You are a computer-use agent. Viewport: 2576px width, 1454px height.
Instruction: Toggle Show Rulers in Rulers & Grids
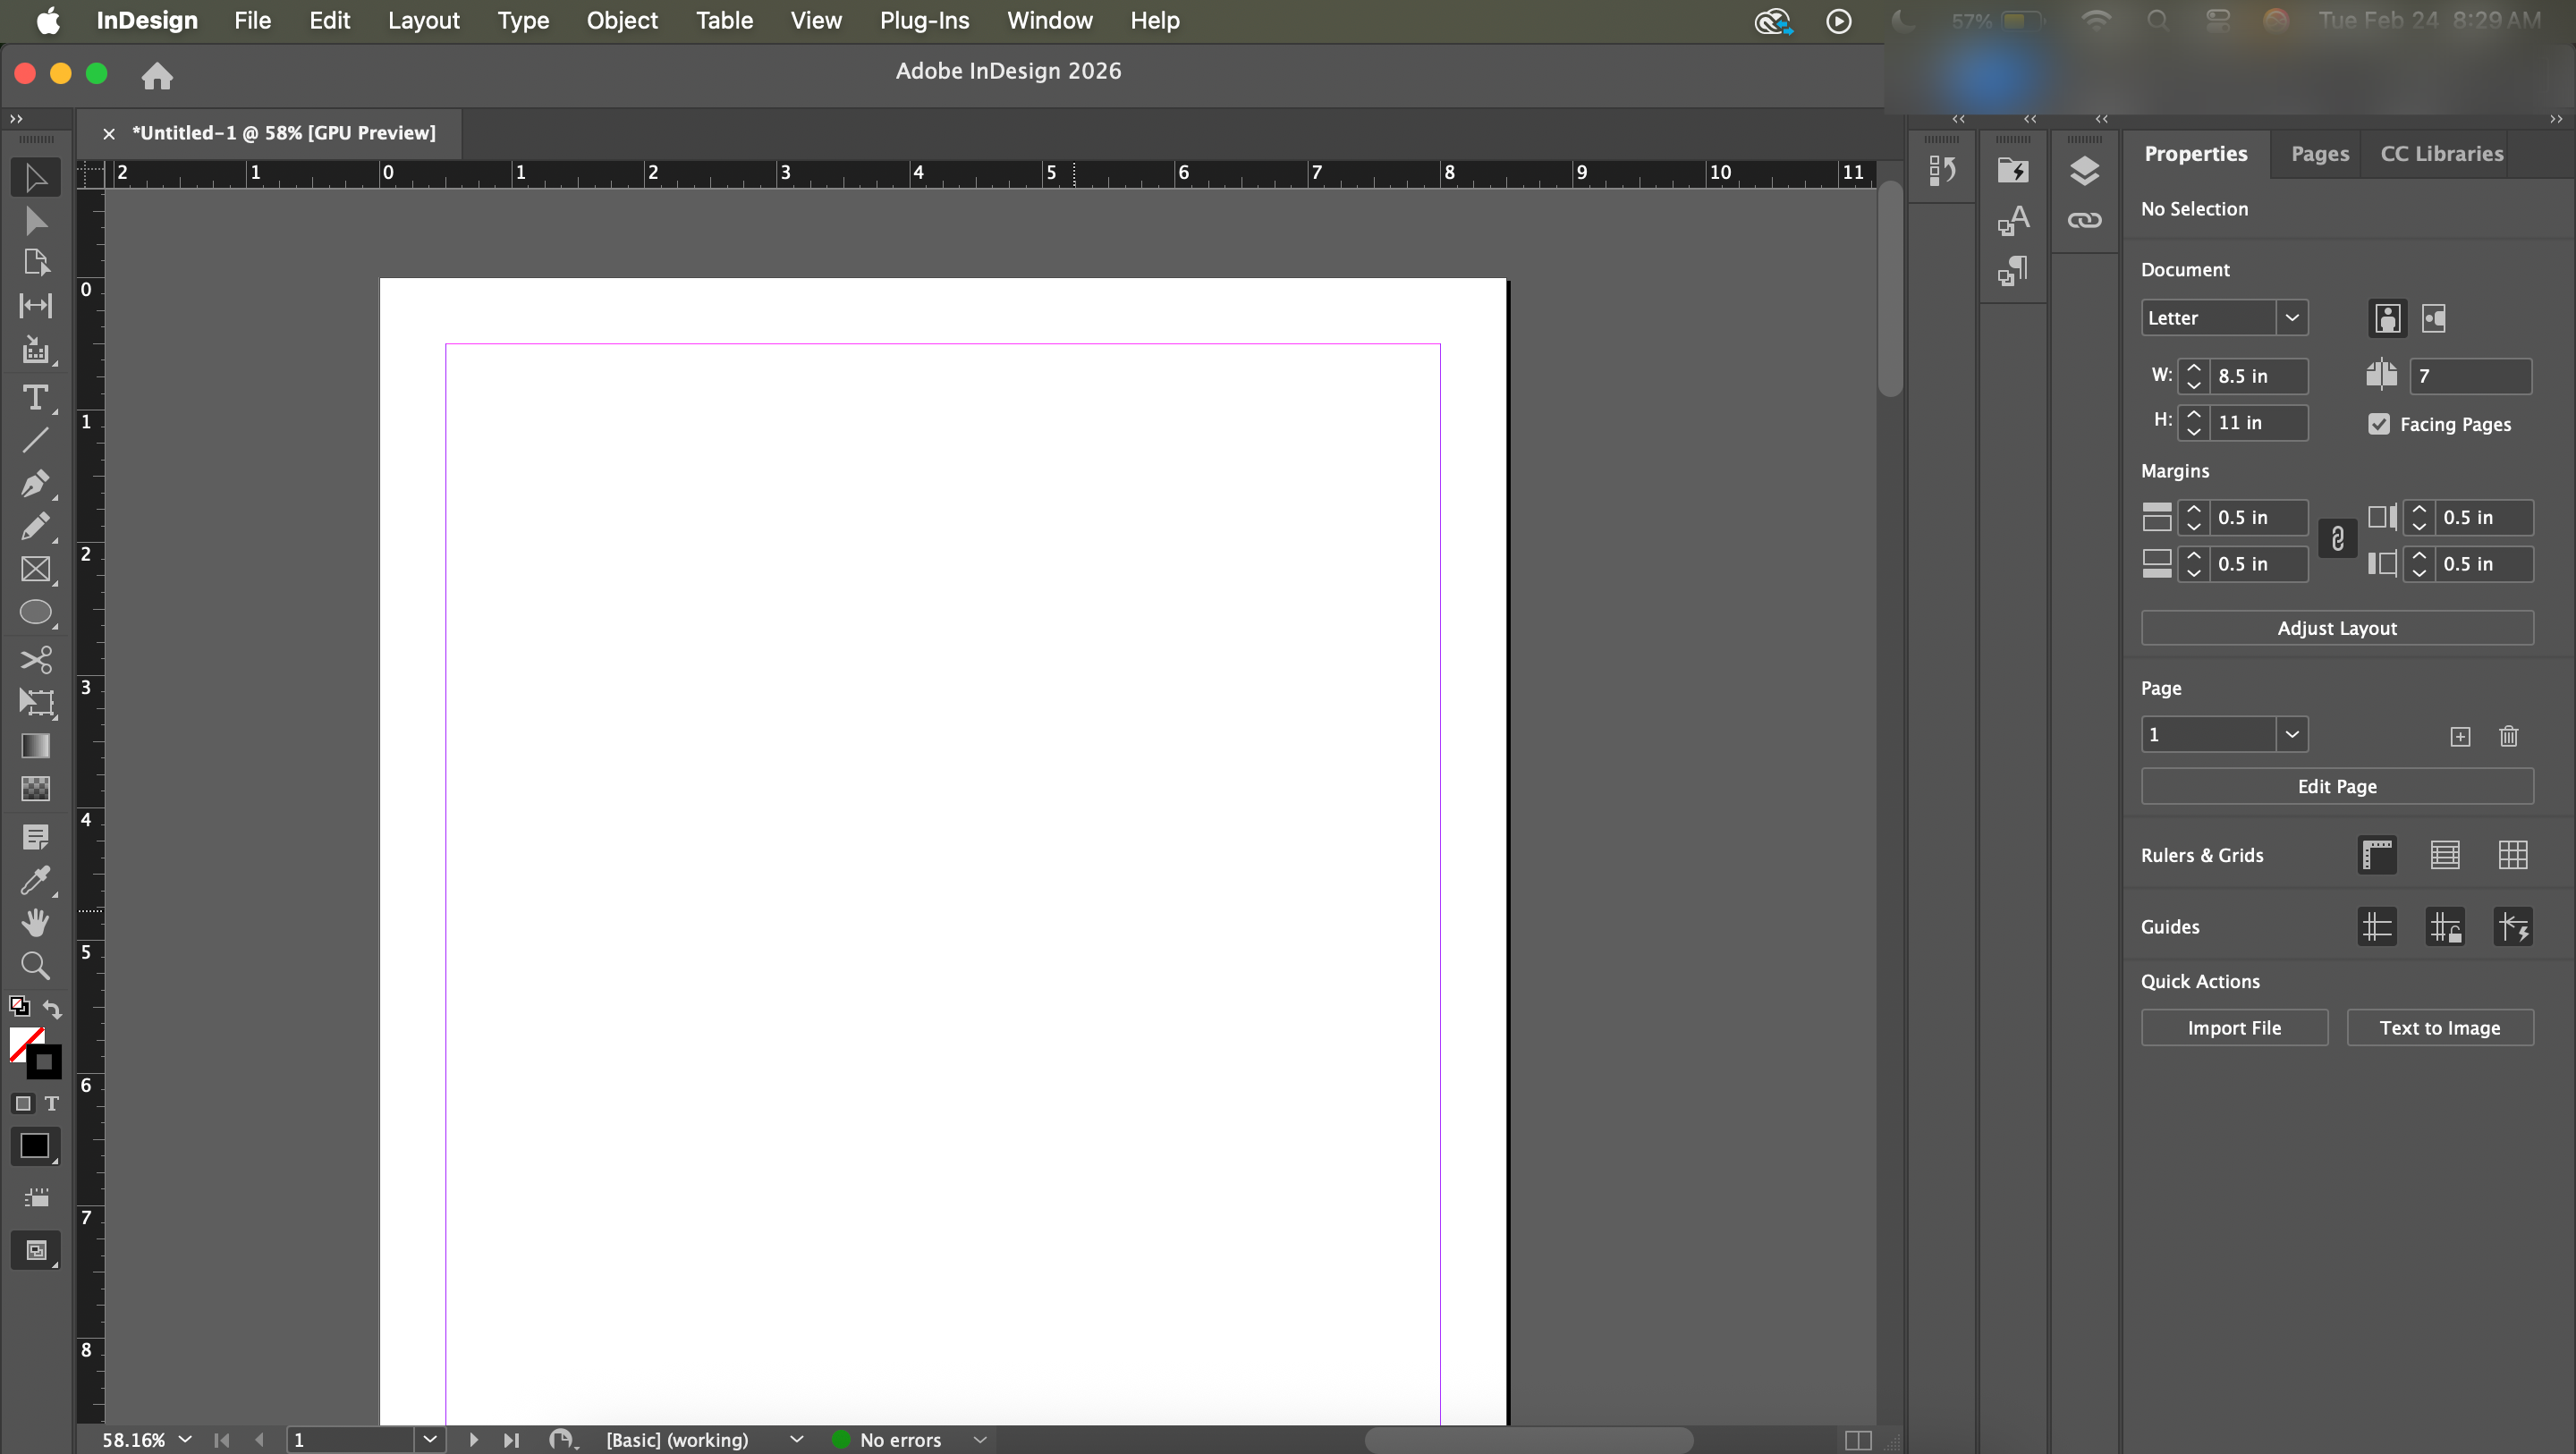(x=2377, y=855)
